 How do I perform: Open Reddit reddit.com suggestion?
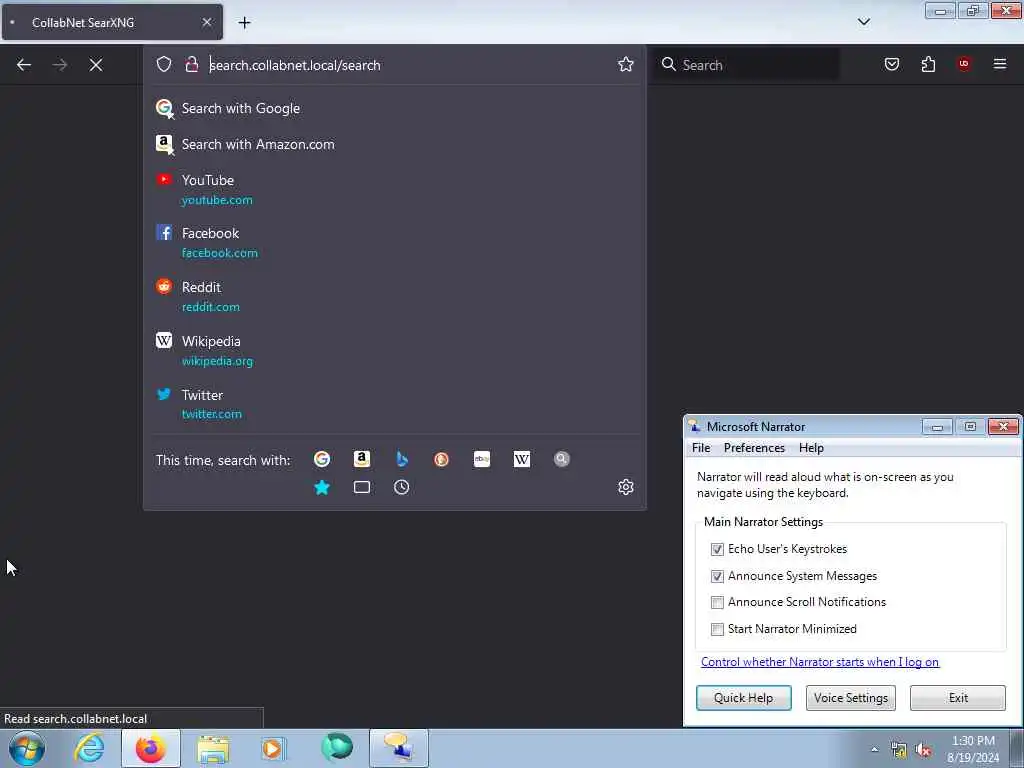coord(394,296)
